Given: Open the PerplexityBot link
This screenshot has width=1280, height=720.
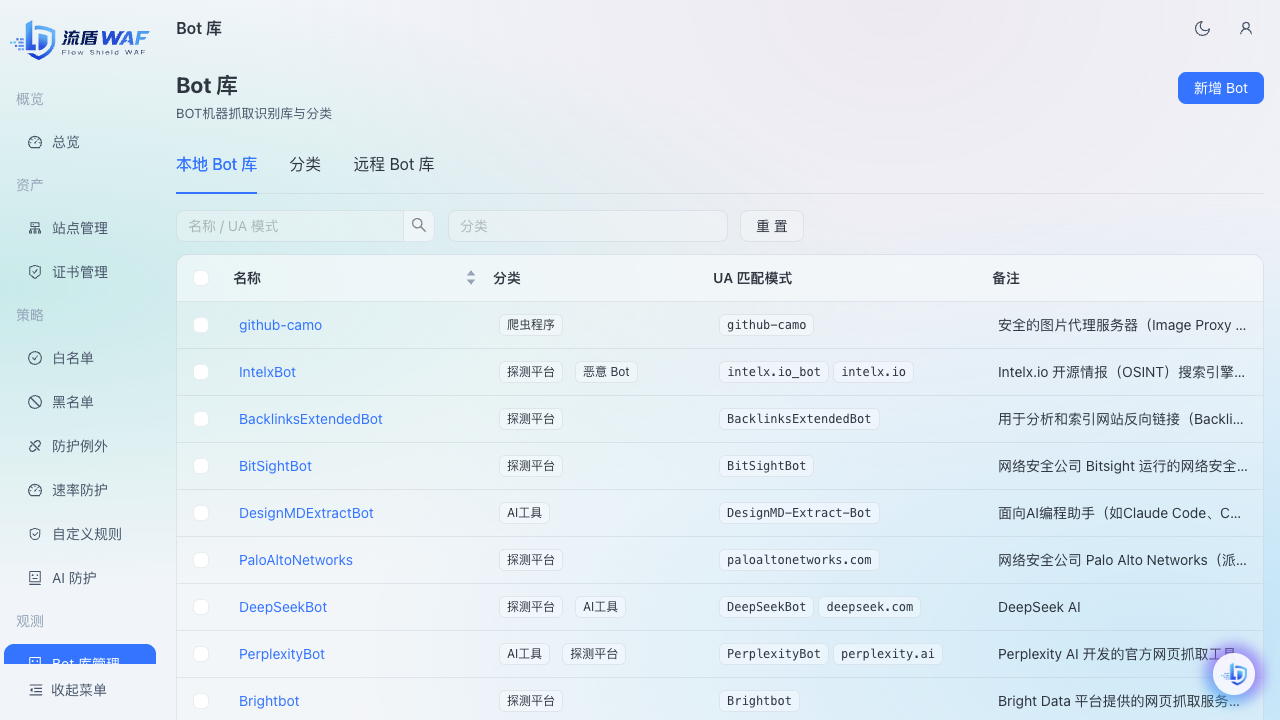Looking at the screenshot, I should (x=282, y=654).
